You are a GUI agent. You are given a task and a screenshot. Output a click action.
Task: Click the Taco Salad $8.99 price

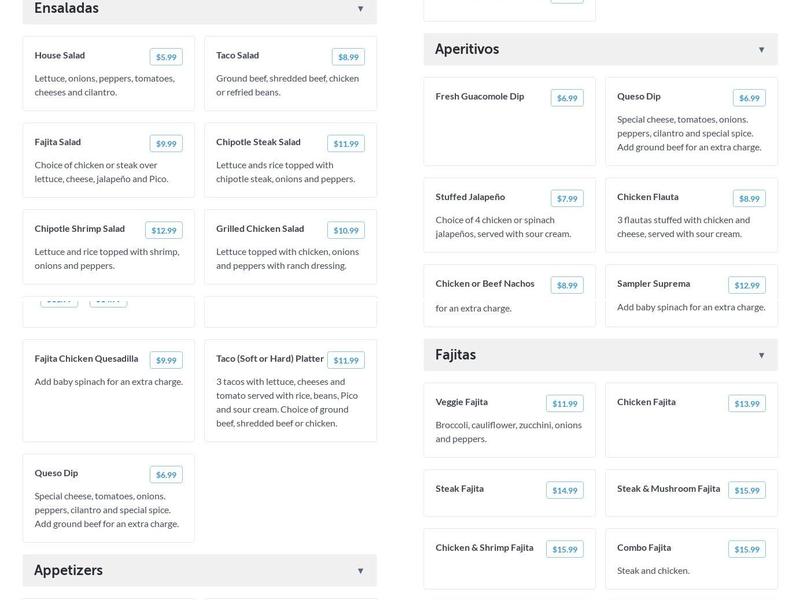[x=348, y=57]
